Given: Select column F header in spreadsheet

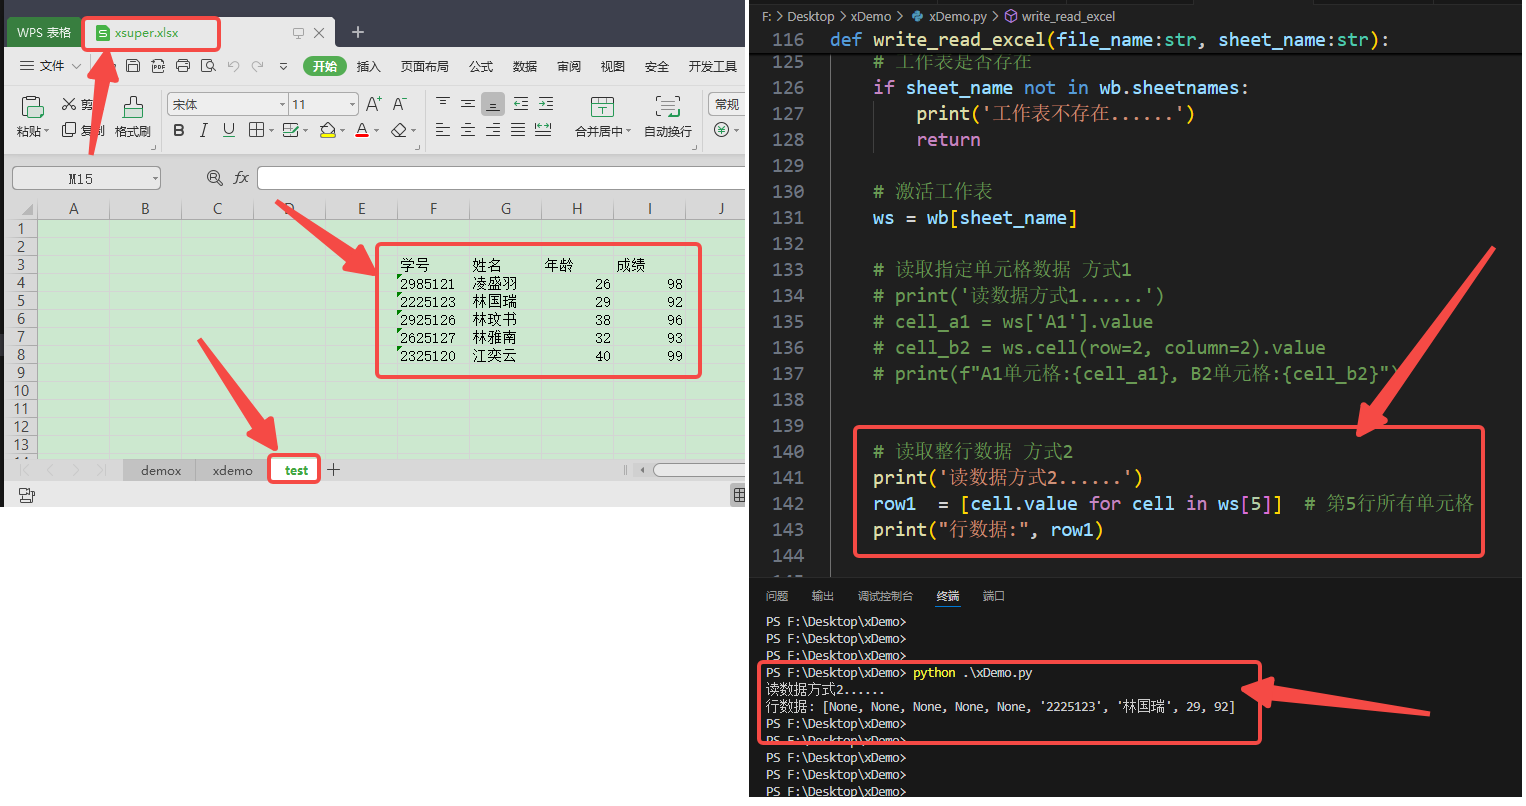Looking at the screenshot, I should pos(434,209).
